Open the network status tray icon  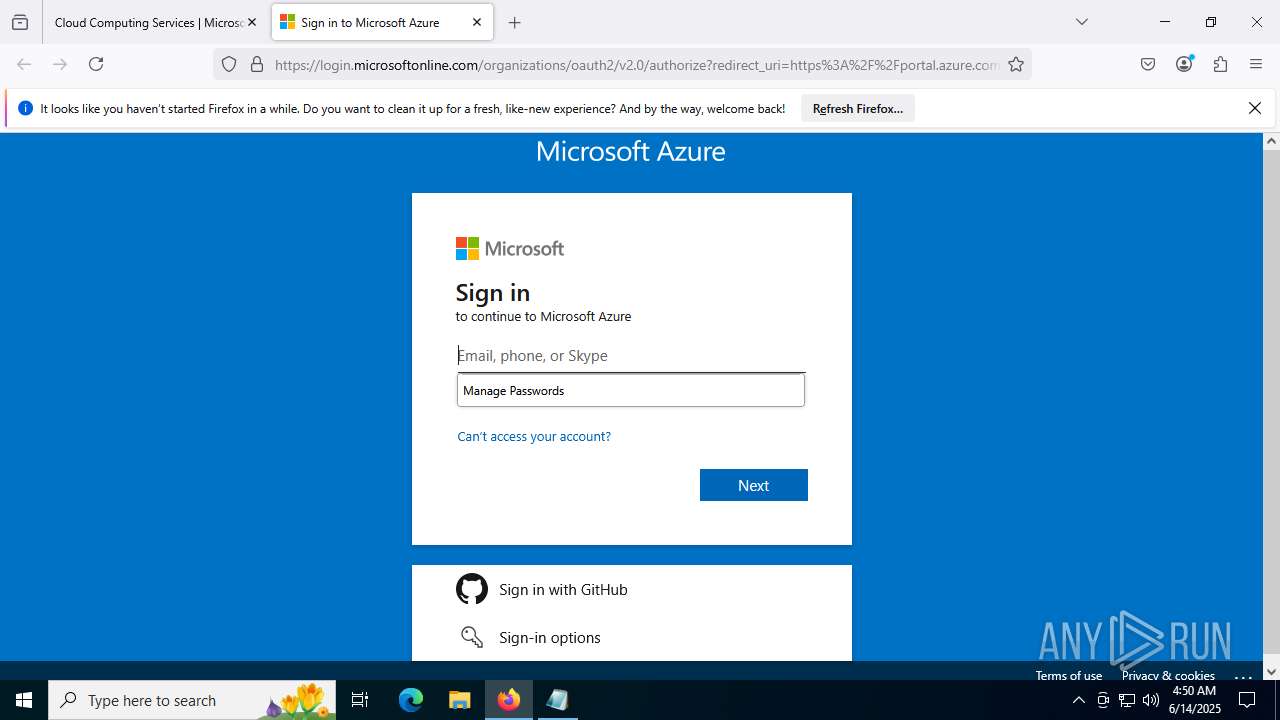[1127, 700]
